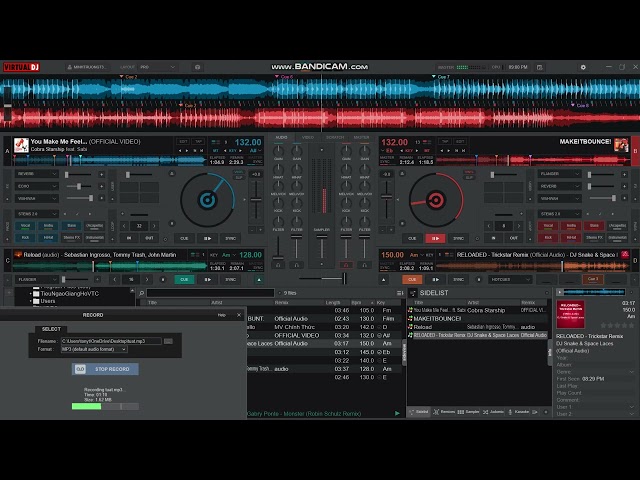Toggle Acapella pad on deck B
The image size is (640, 480).
(x=617, y=226)
